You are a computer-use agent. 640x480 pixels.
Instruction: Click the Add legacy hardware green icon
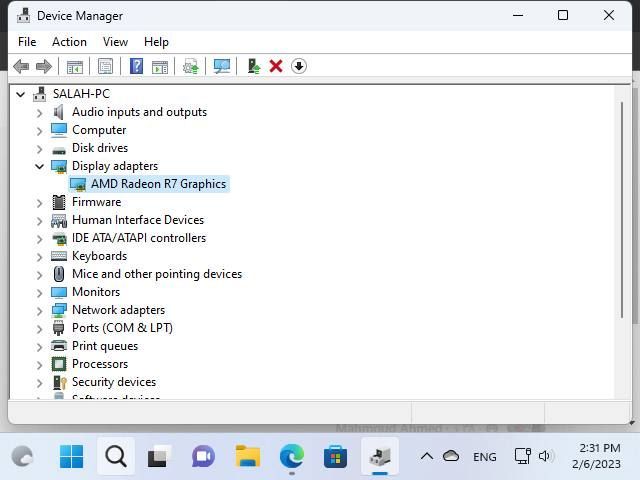coord(253,66)
